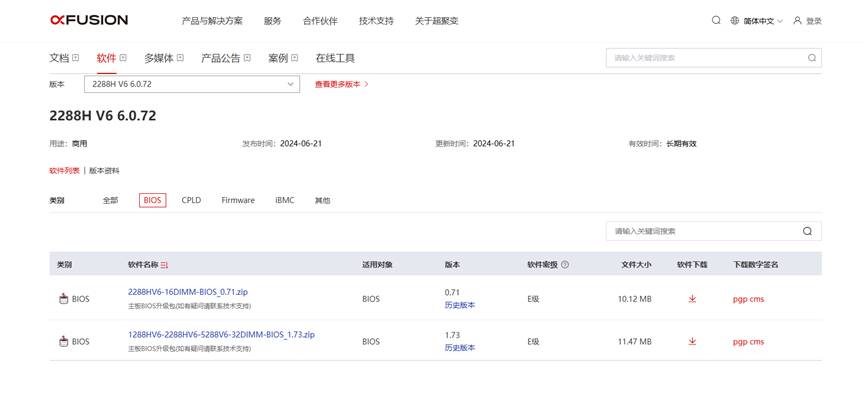Open 技术支持 menu
The height and width of the screenshot is (399, 865).
point(376,21)
